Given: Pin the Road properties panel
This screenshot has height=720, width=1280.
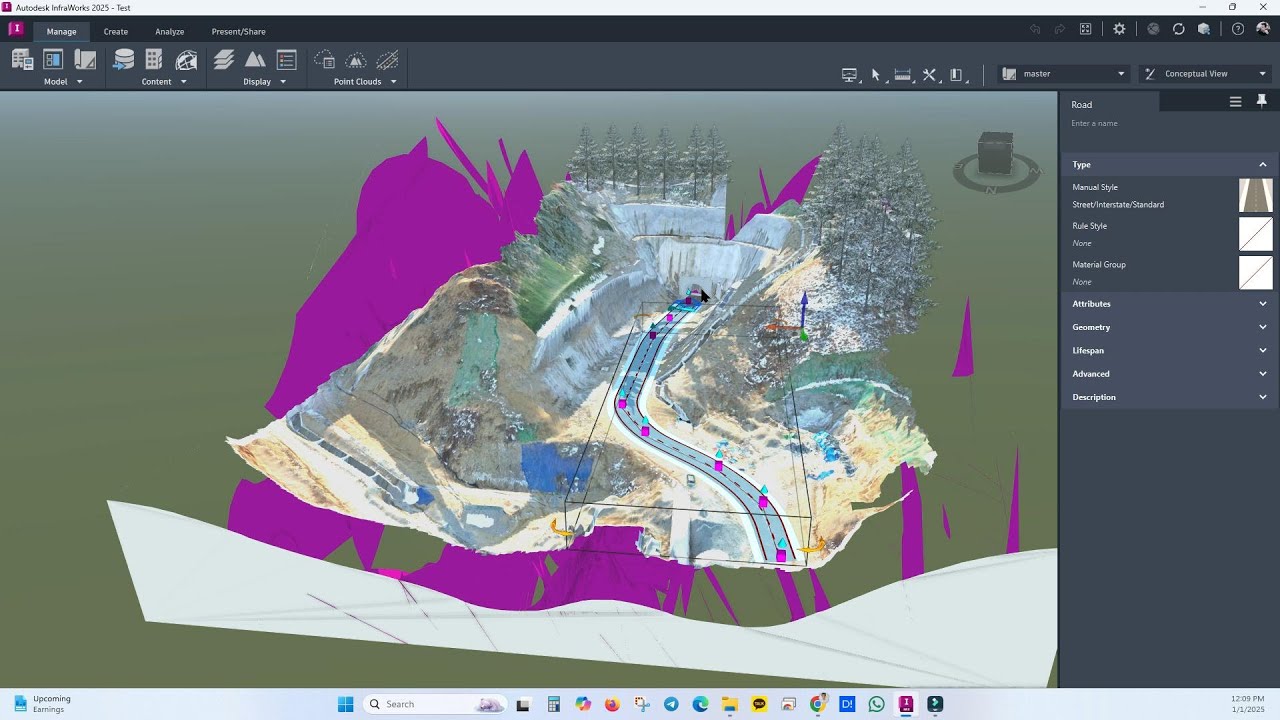Looking at the screenshot, I should pyautogui.click(x=1262, y=101).
